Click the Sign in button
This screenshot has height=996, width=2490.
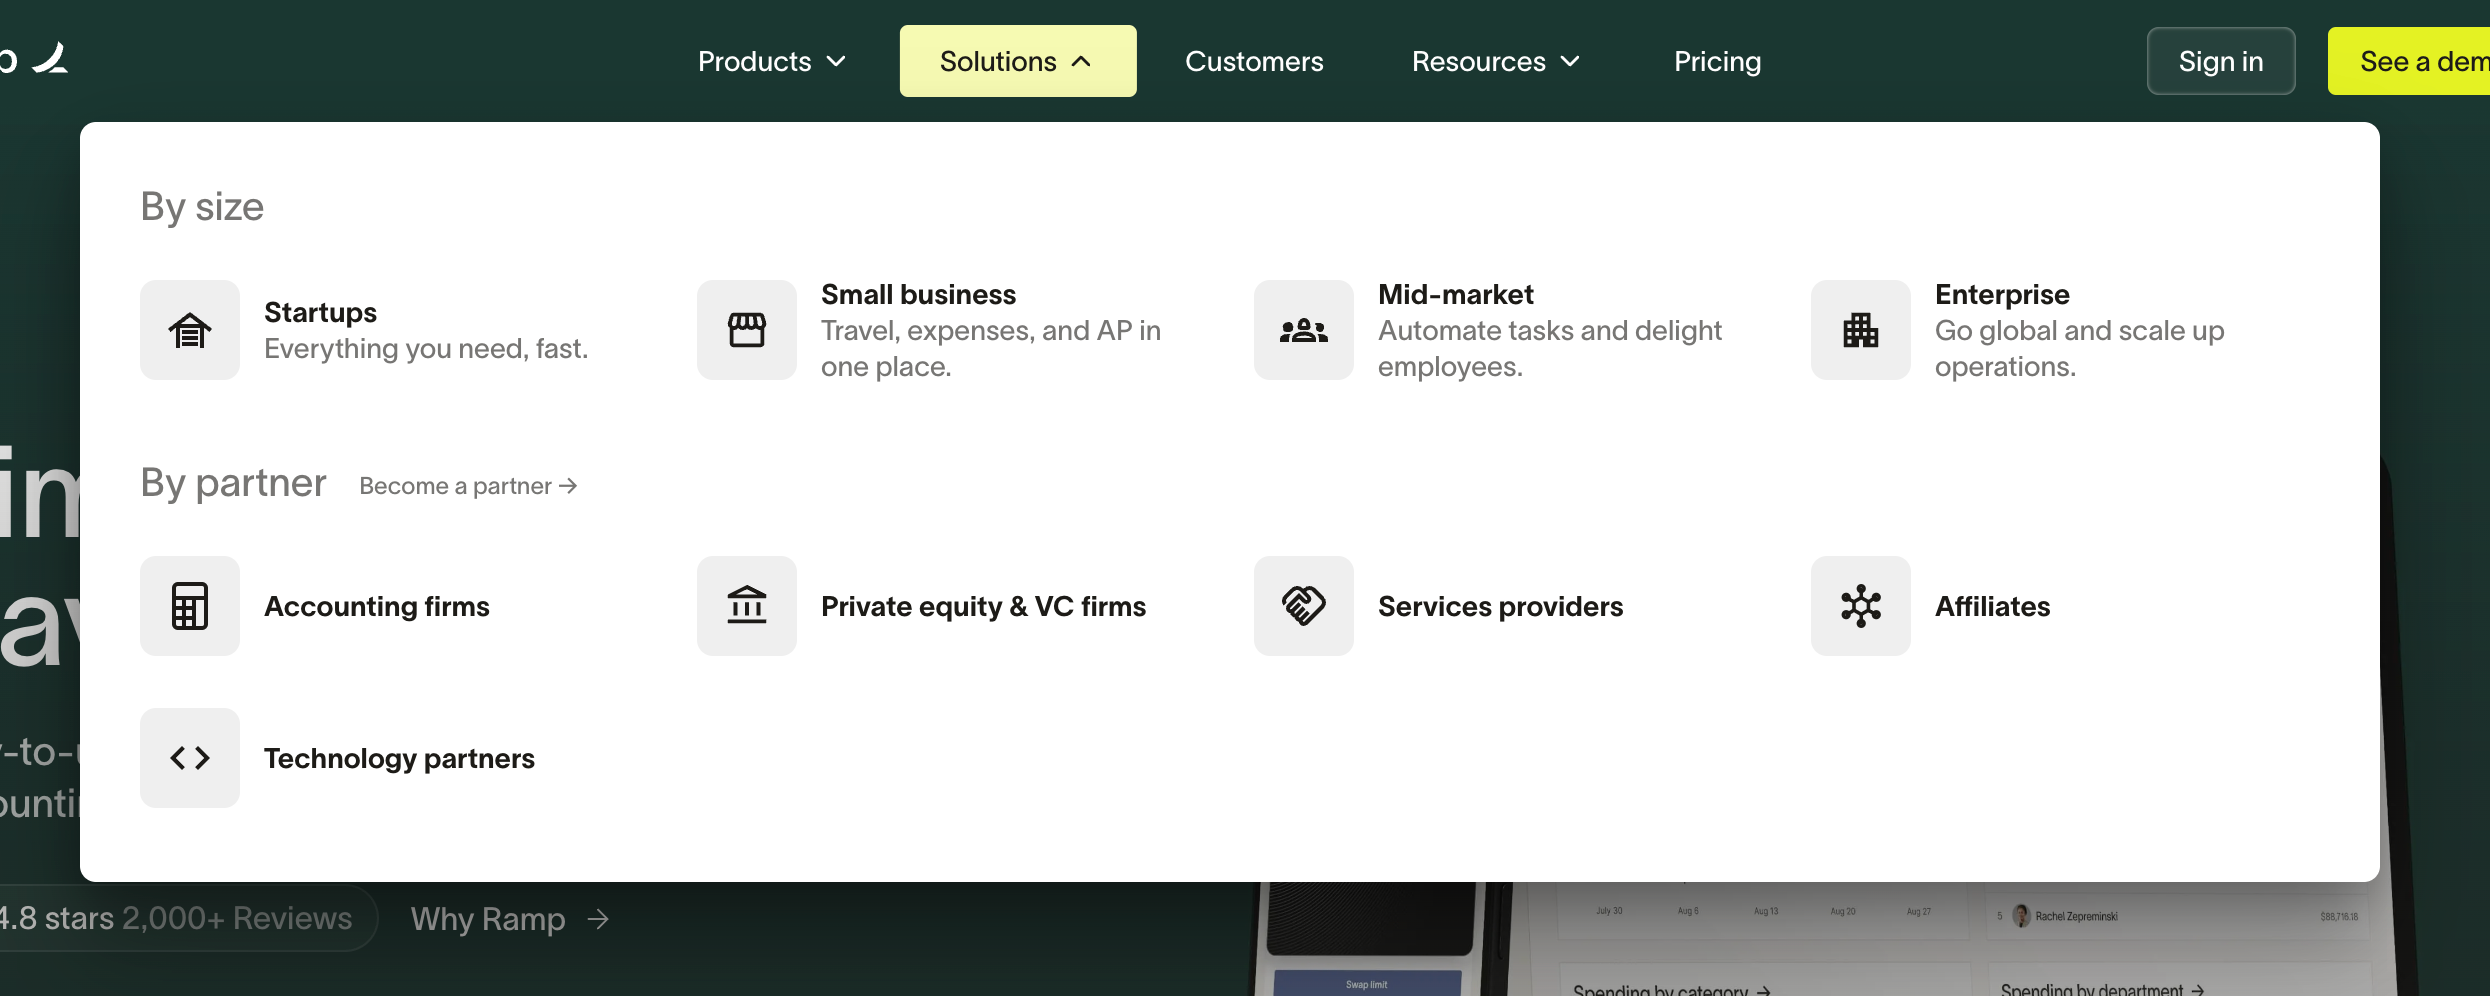click(2220, 62)
